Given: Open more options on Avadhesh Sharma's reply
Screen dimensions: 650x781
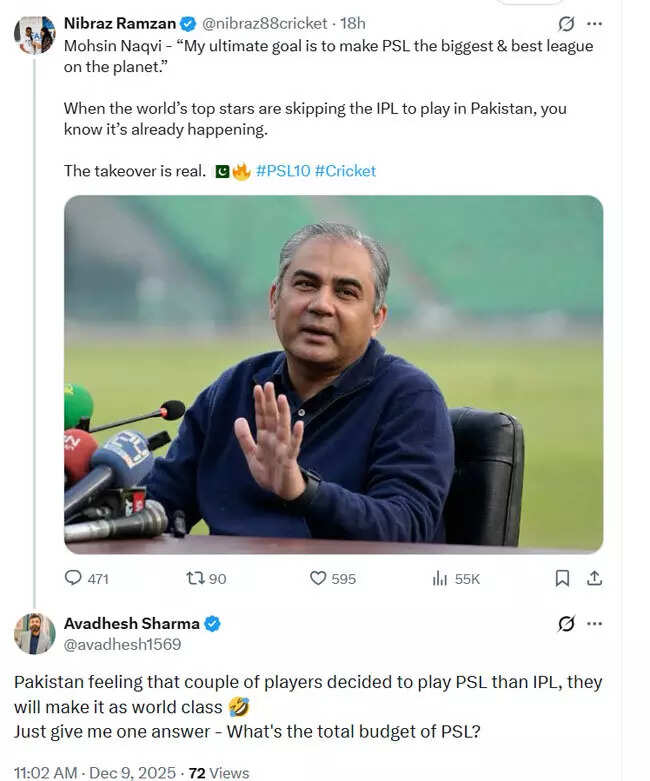Looking at the screenshot, I should click(595, 623).
